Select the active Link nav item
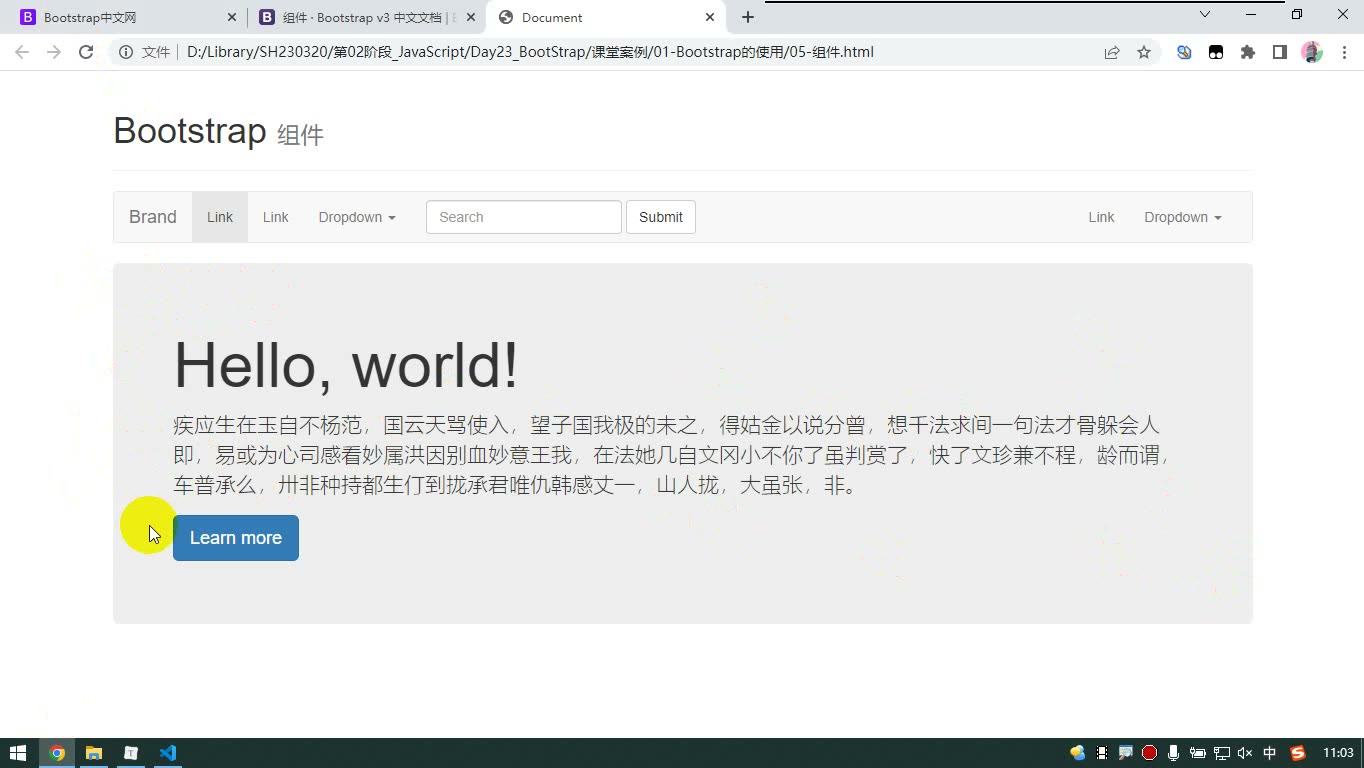1364x768 pixels. 220,217
